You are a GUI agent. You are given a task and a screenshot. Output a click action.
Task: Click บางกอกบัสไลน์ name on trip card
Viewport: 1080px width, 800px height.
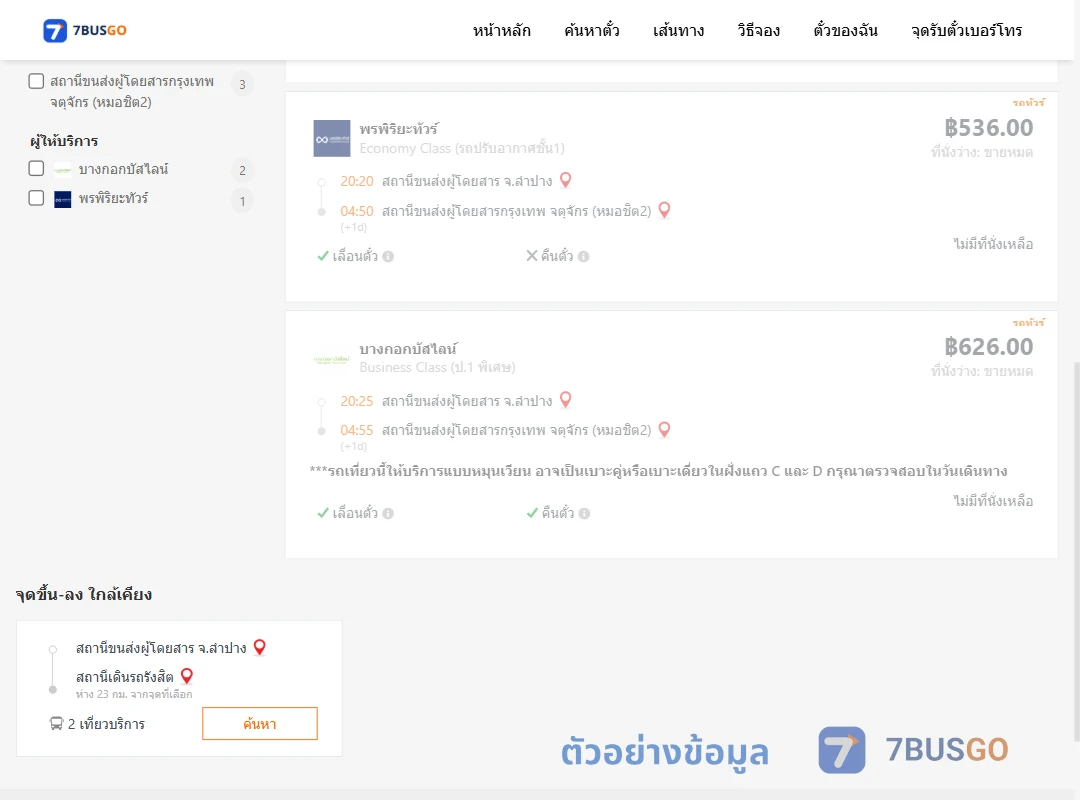point(408,349)
